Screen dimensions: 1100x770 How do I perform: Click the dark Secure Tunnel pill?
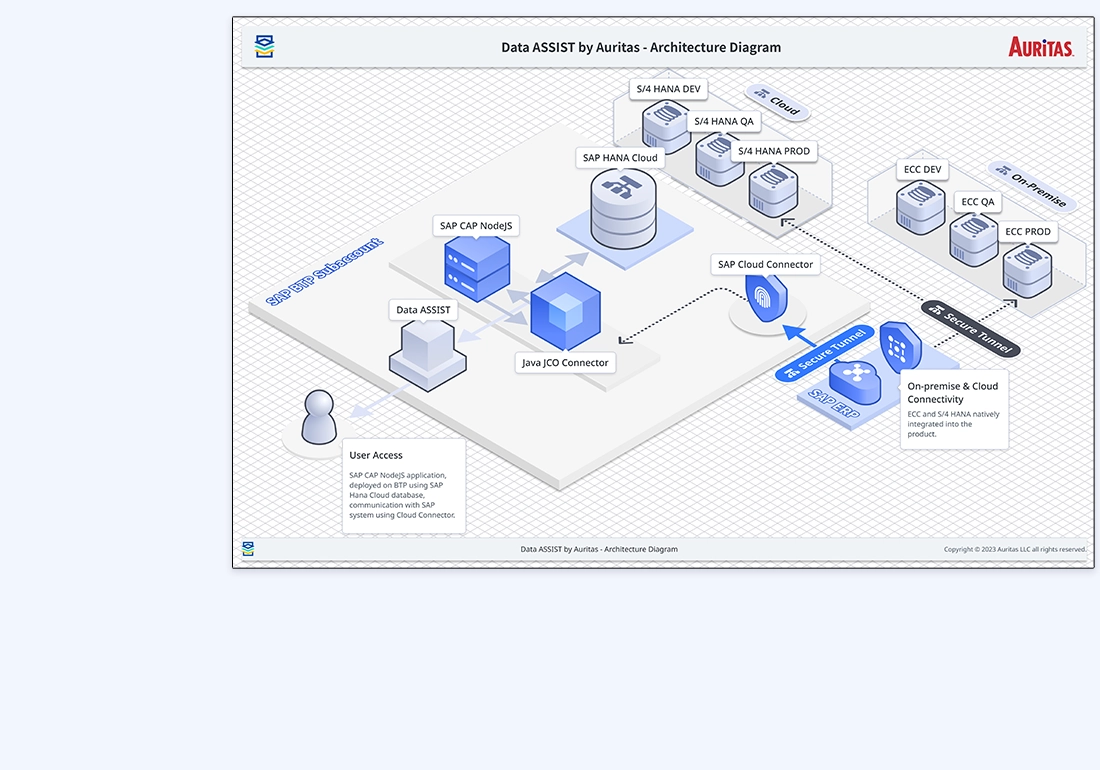tap(971, 328)
